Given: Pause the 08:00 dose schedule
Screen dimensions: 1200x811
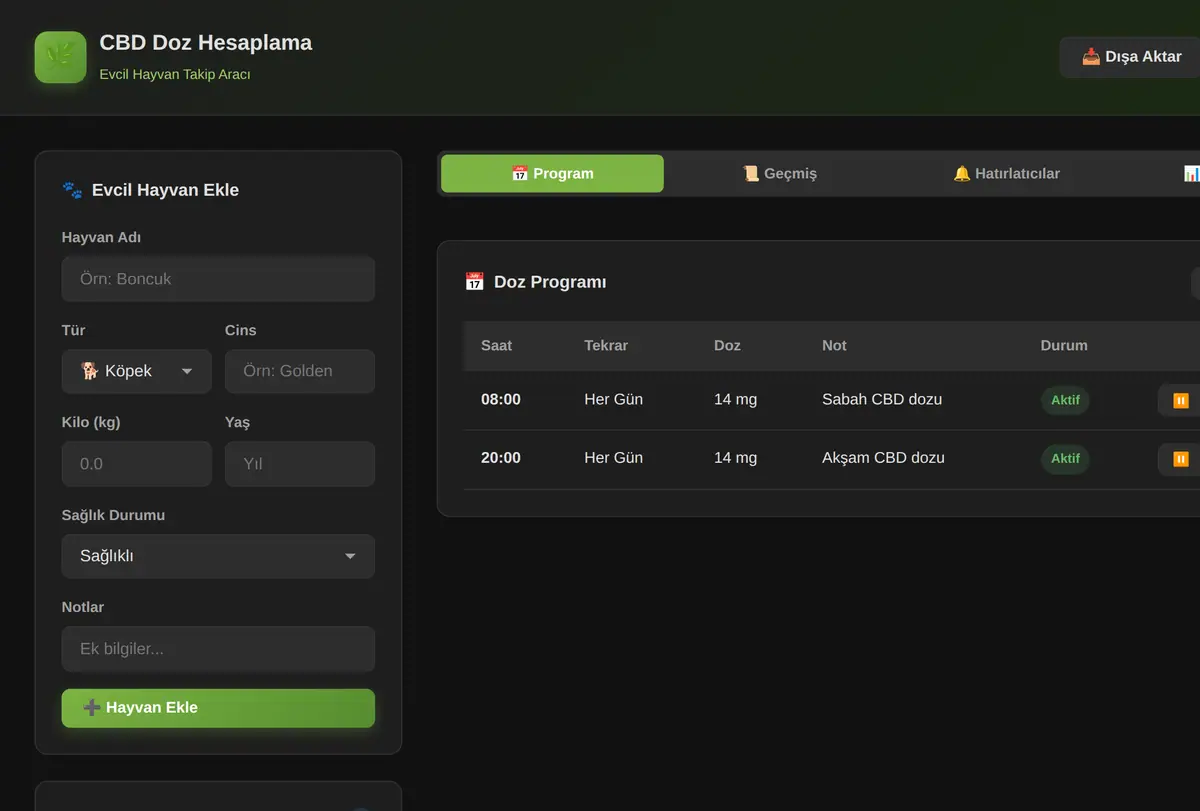Looking at the screenshot, I should 1180,401.
